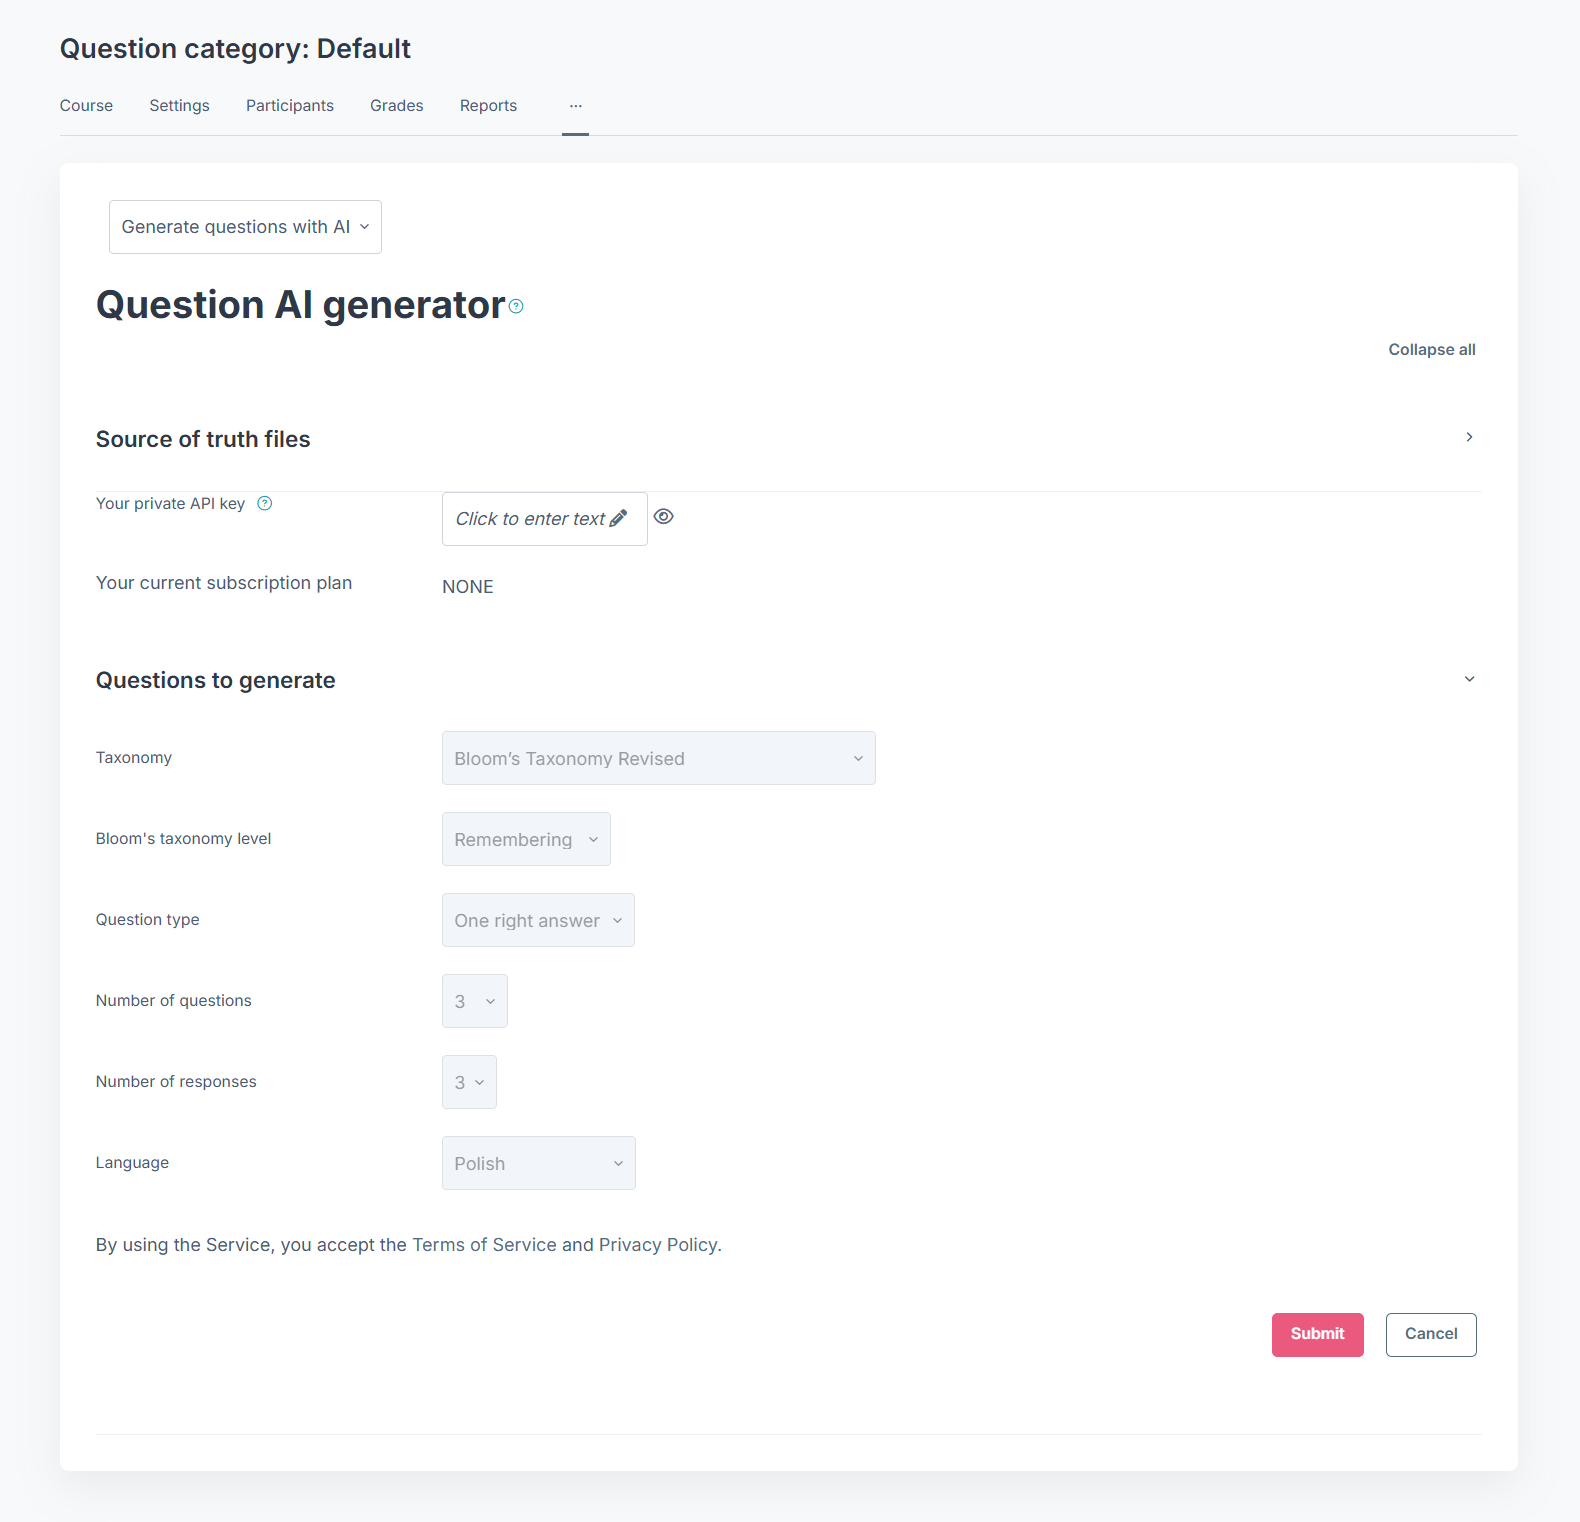1580x1522 pixels.
Task: Open the Generate questions with AI dropdown
Action: (x=245, y=227)
